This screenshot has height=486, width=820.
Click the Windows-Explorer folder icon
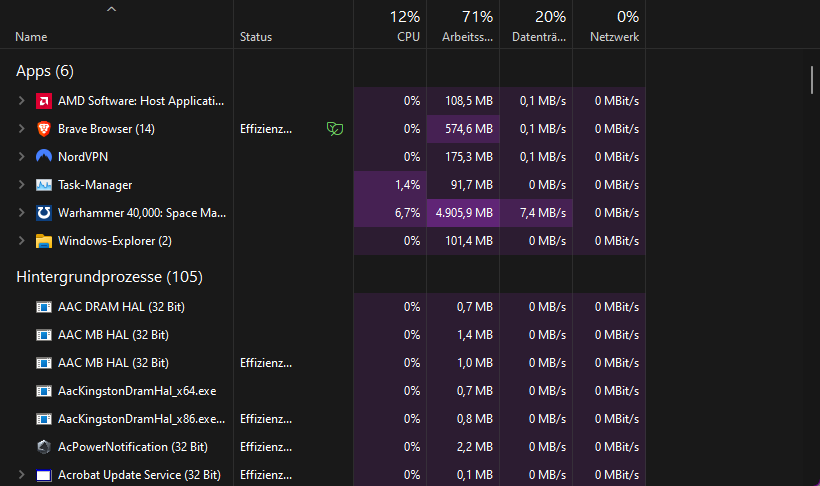coord(44,241)
